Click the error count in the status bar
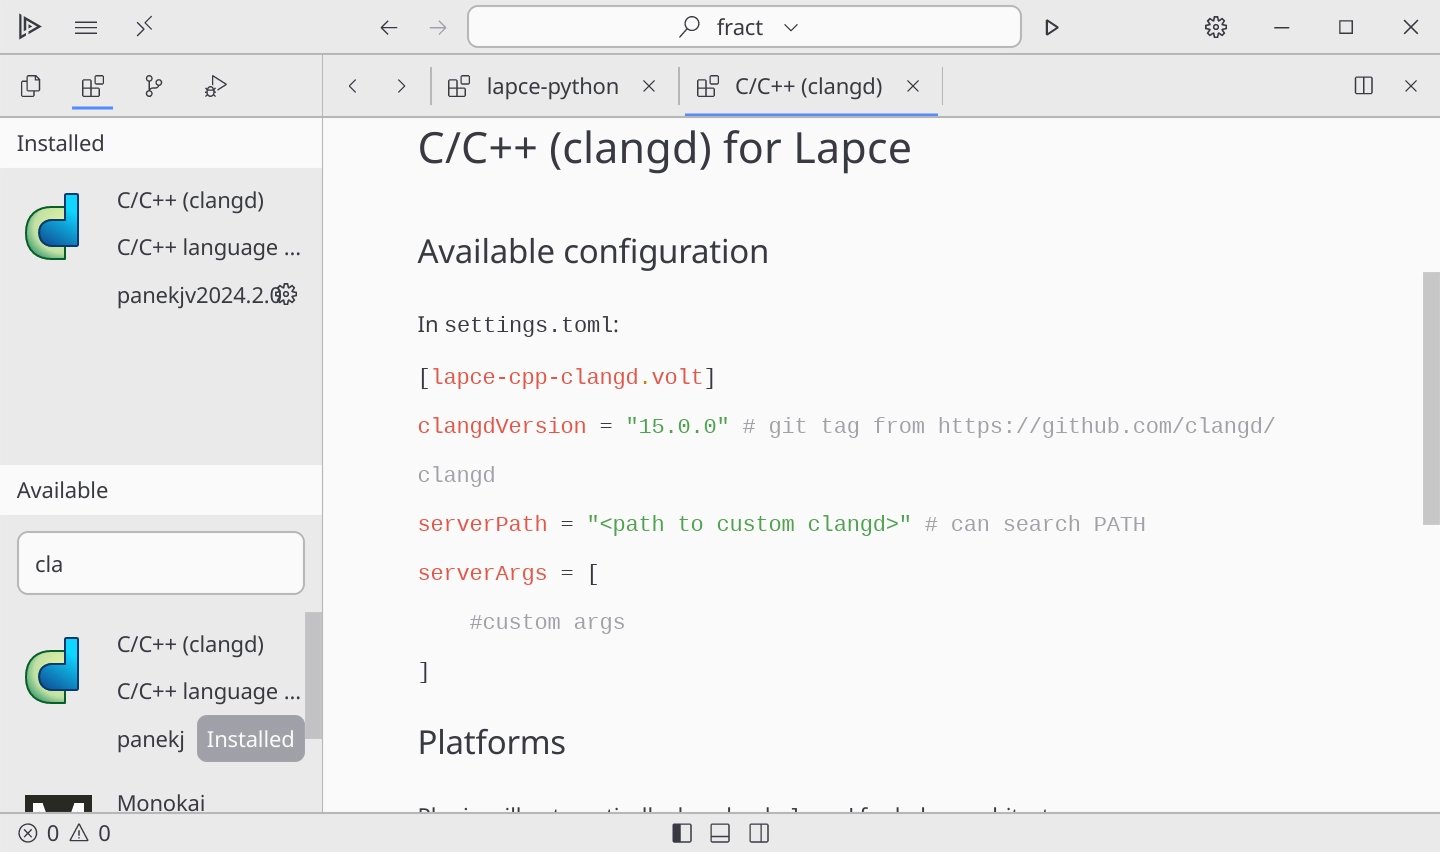Image resolution: width=1440 pixels, height=852 pixels. tap(40, 833)
